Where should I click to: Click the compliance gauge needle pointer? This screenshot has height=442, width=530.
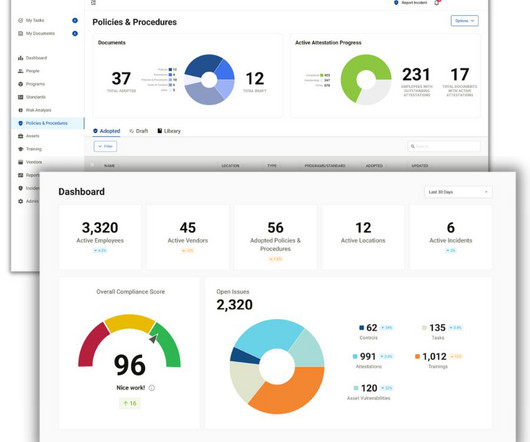154,338
